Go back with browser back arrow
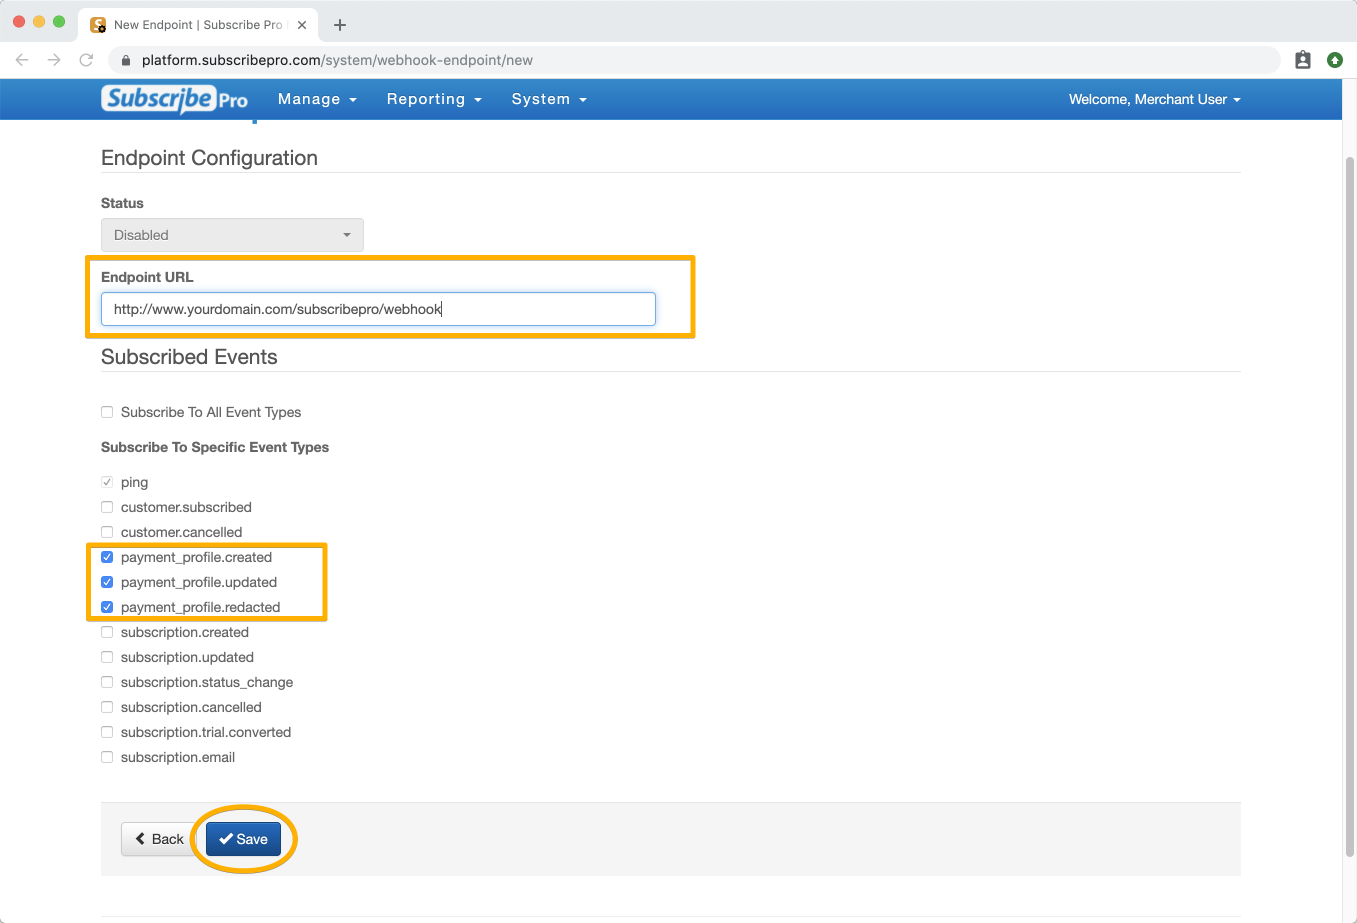The height and width of the screenshot is (923, 1357). click(22, 60)
